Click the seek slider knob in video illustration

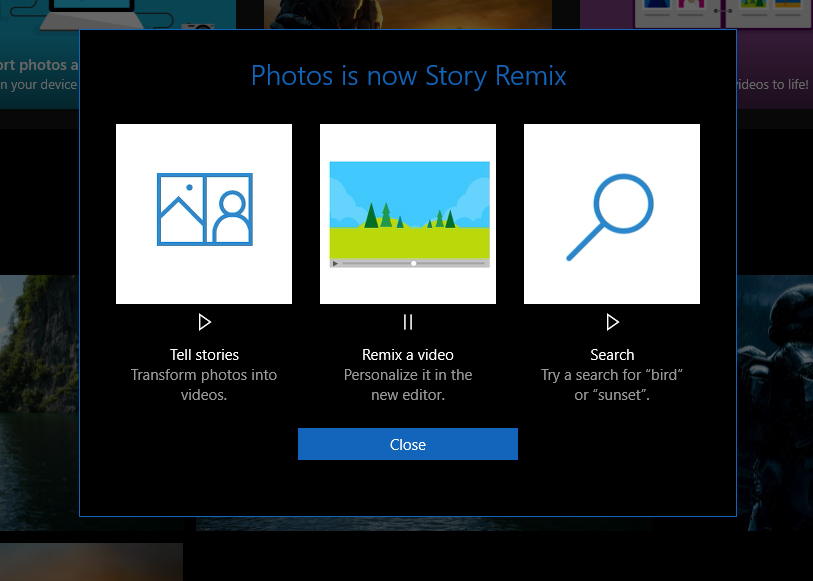pos(414,263)
